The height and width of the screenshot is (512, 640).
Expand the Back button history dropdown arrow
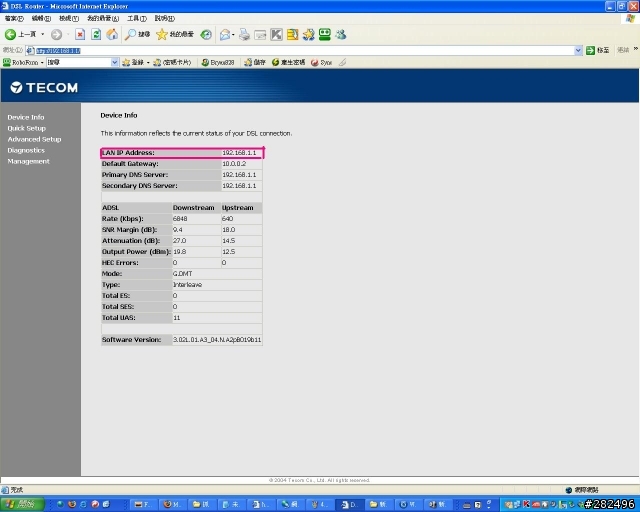[42, 35]
